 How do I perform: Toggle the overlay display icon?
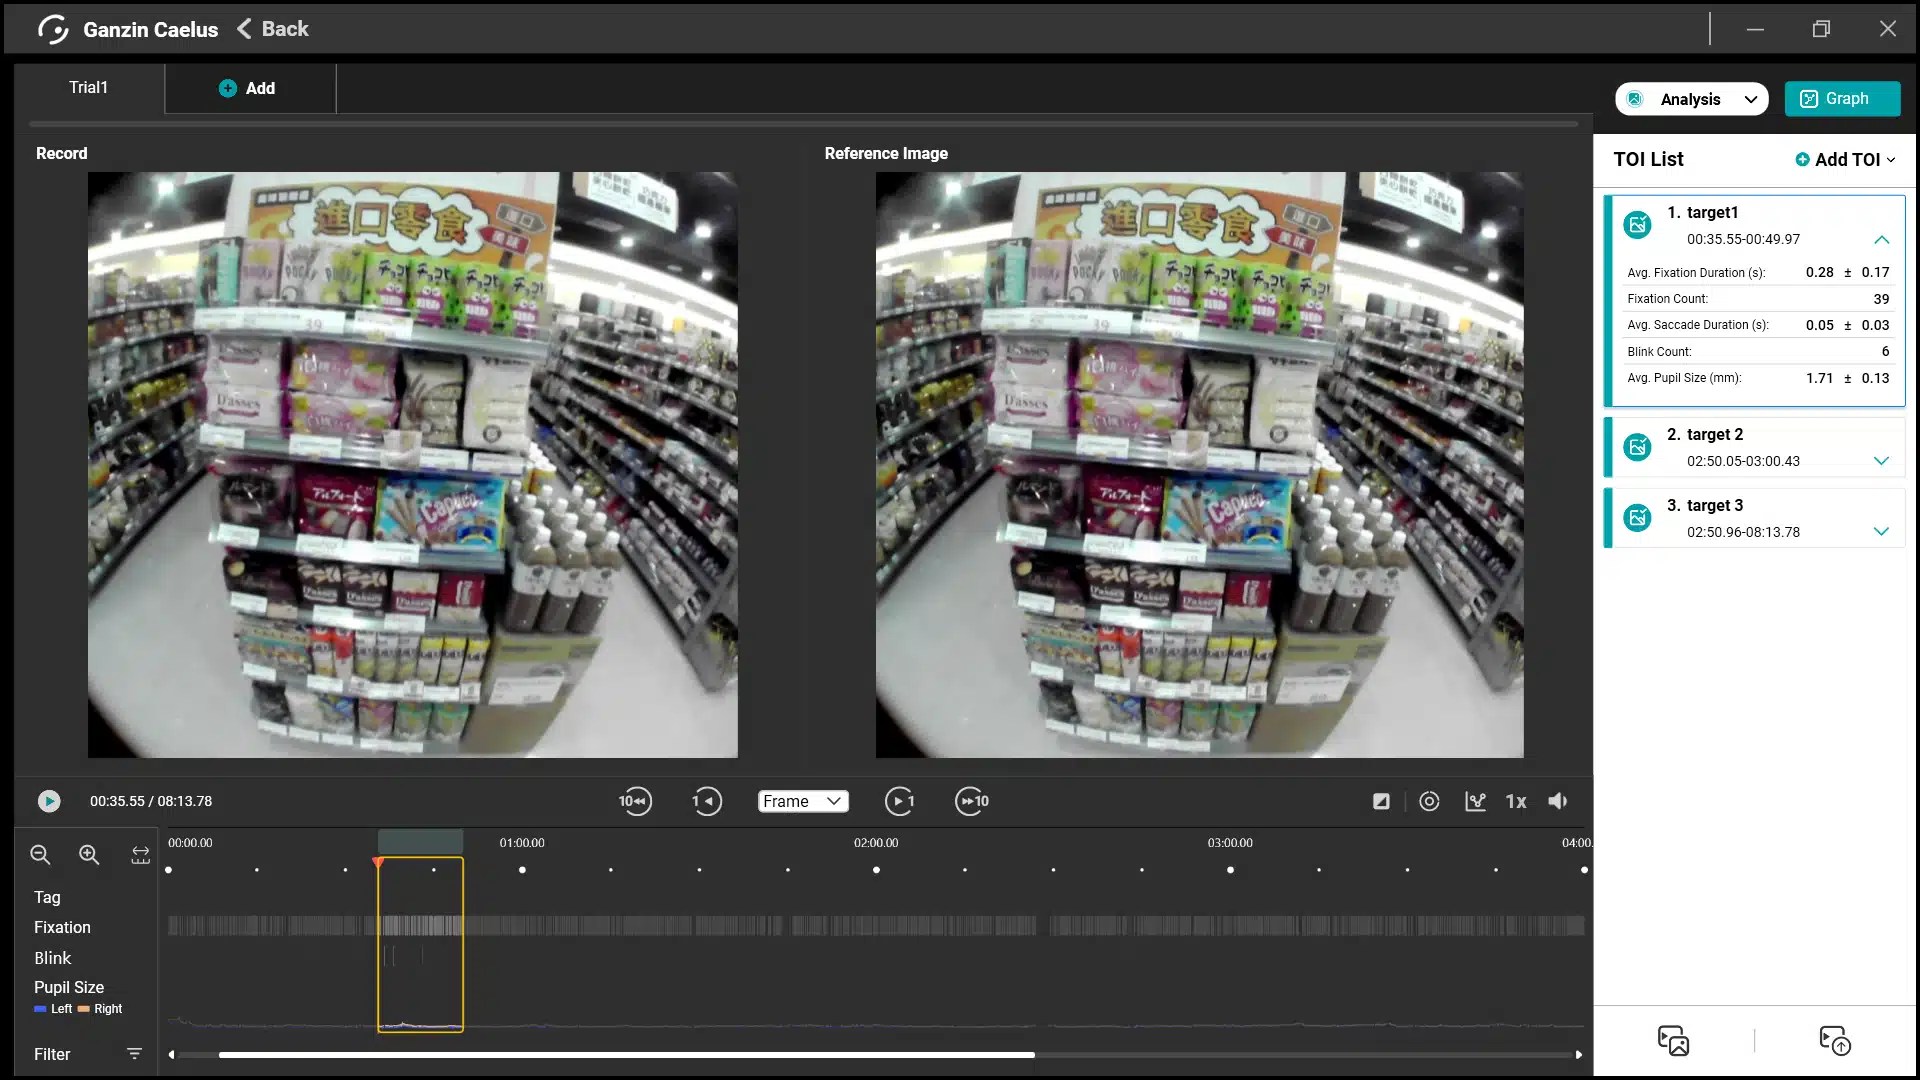pos(1381,801)
